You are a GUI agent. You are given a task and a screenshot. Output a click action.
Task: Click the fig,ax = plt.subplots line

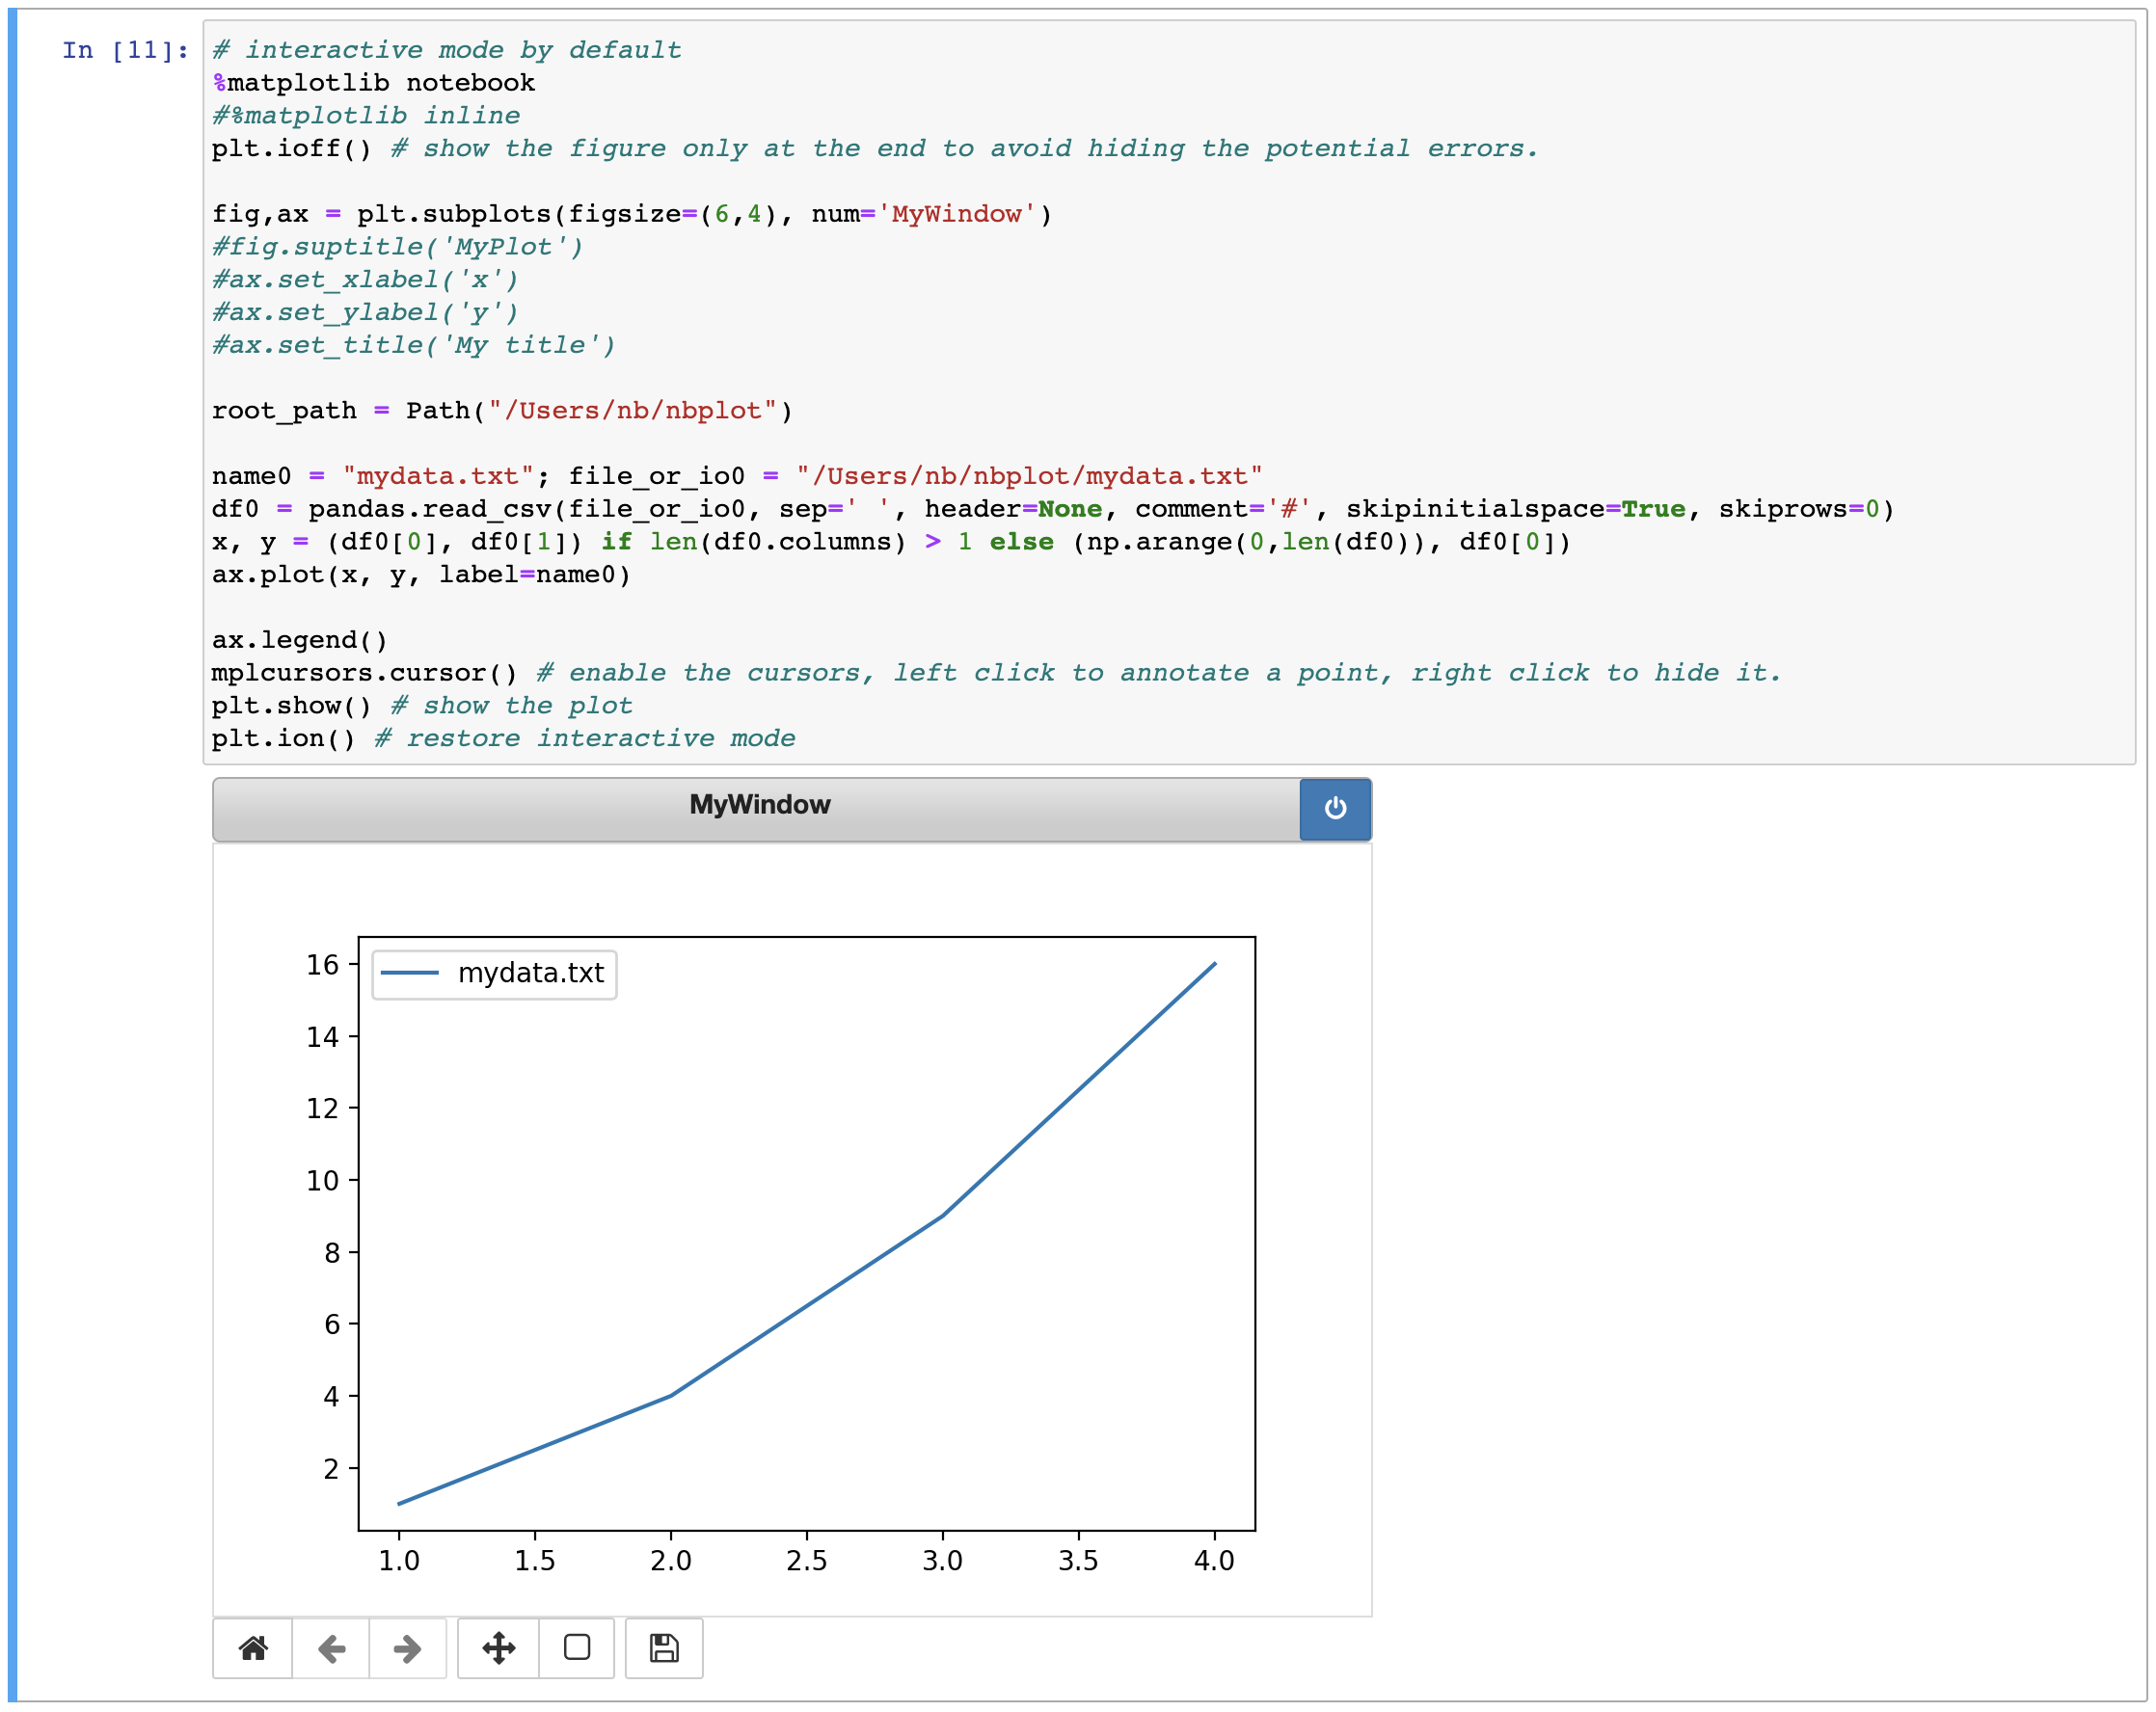pos(632,214)
